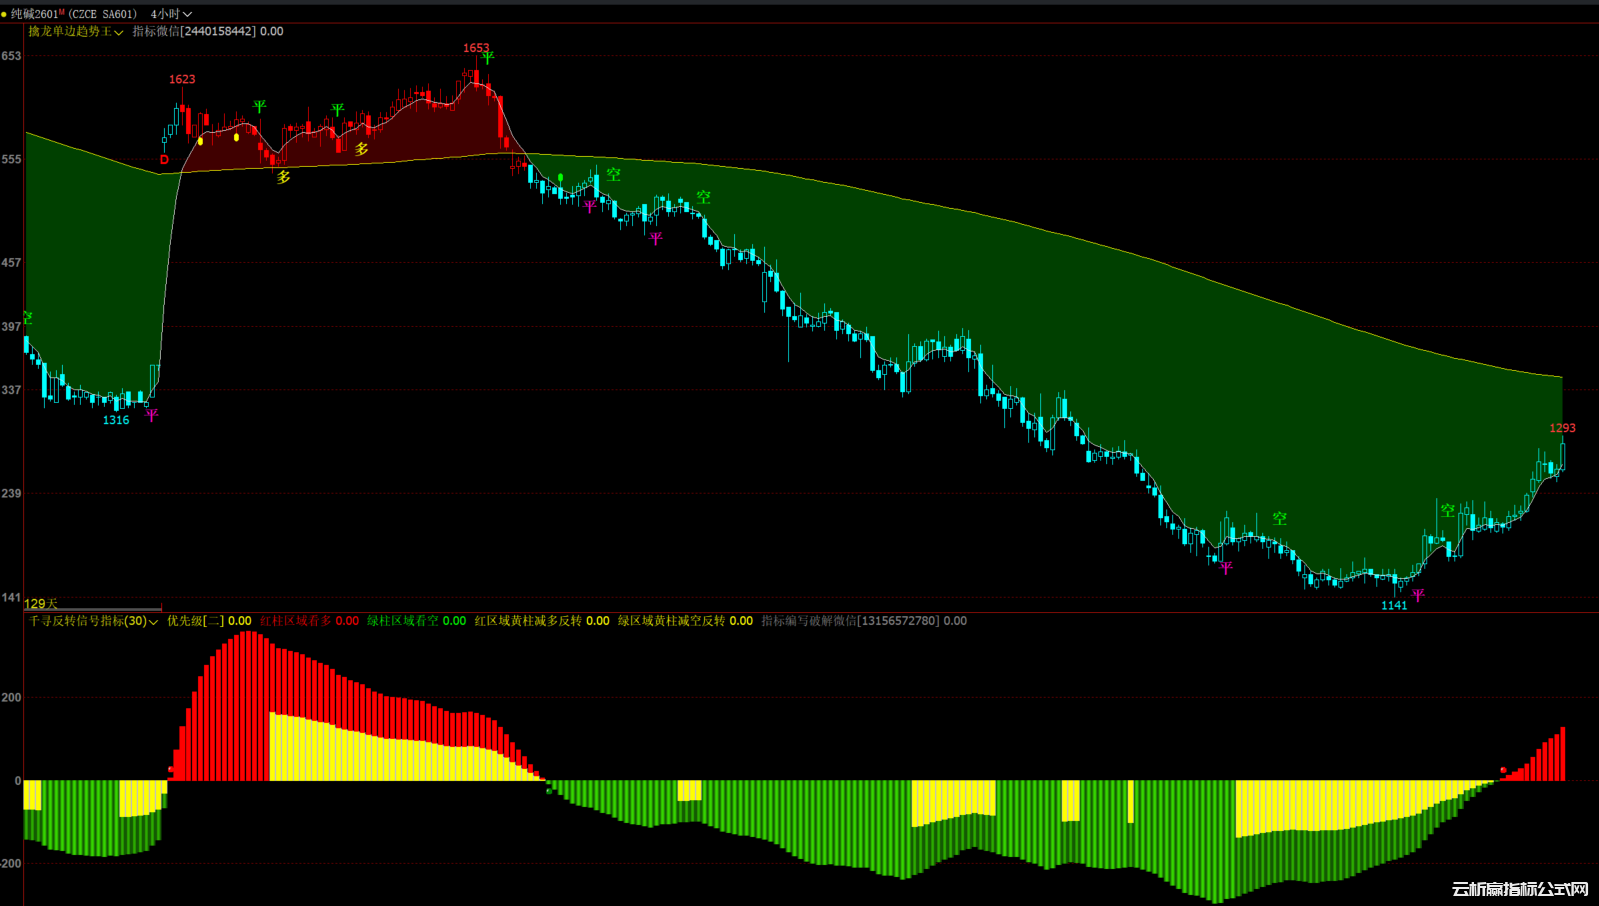Image resolution: width=1599 pixels, height=906 pixels.
Task: Click the 绿柱区域看空 legend label
Action: 403,621
